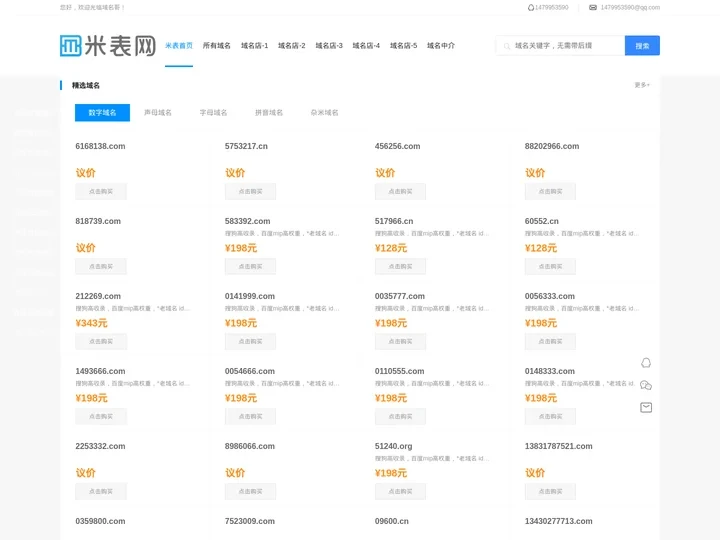Screen dimensions: 720x540
Task: Click 点击购买 under 517966.cn
Action: coord(400,266)
